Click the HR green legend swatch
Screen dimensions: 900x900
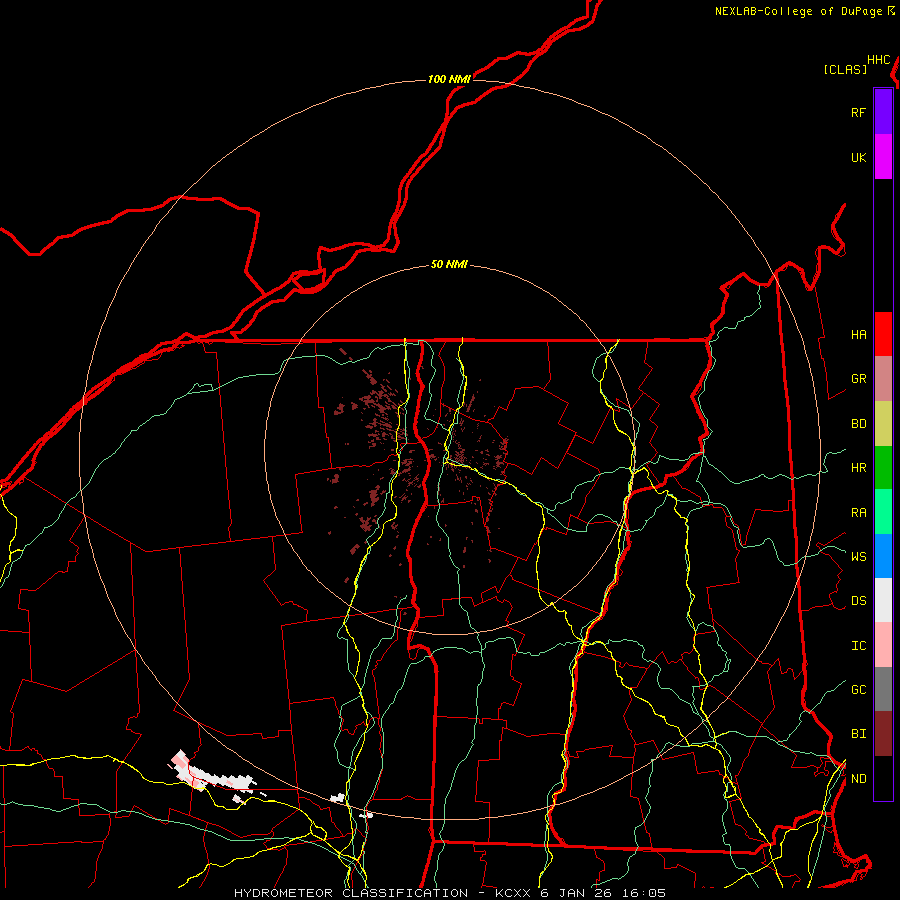(883, 467)
